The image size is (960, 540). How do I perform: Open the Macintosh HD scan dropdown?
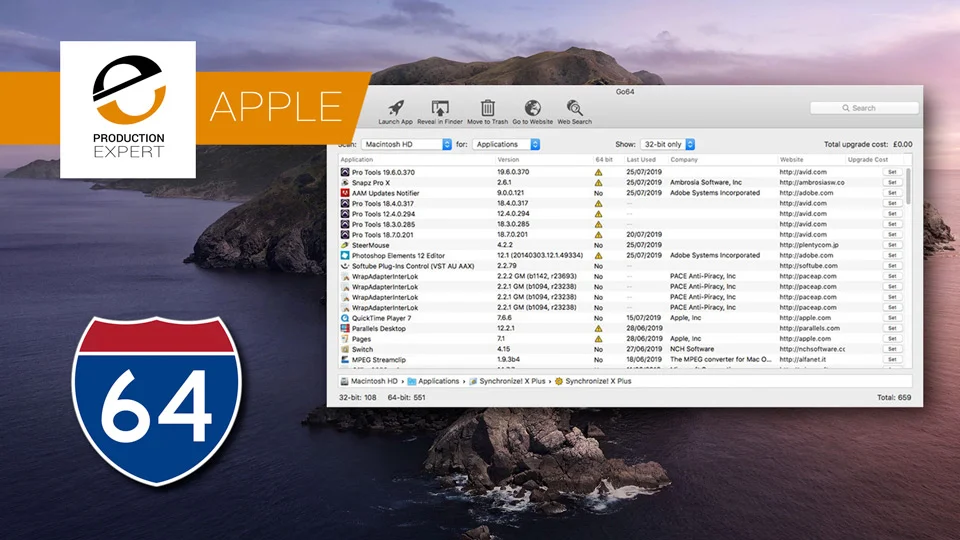coord(407,144)
